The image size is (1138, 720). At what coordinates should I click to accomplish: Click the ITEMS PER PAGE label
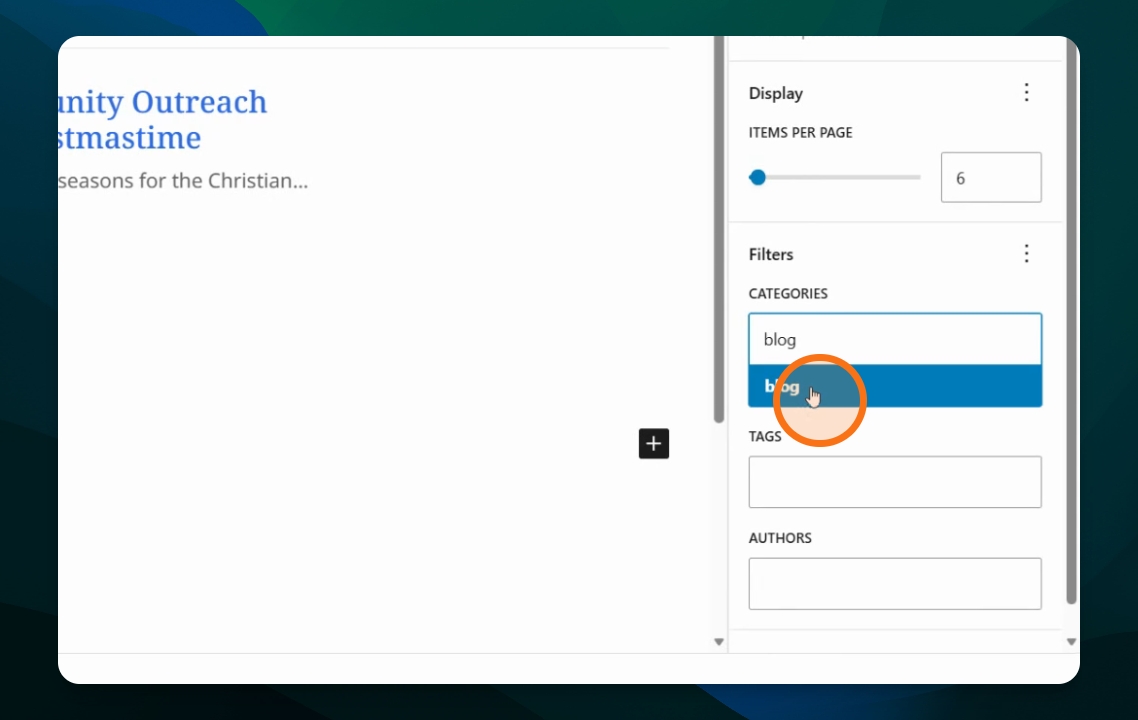tap(801, 133)
